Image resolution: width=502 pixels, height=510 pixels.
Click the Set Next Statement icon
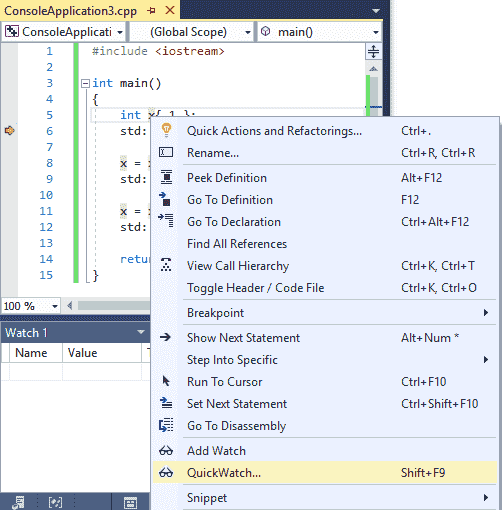166,403
